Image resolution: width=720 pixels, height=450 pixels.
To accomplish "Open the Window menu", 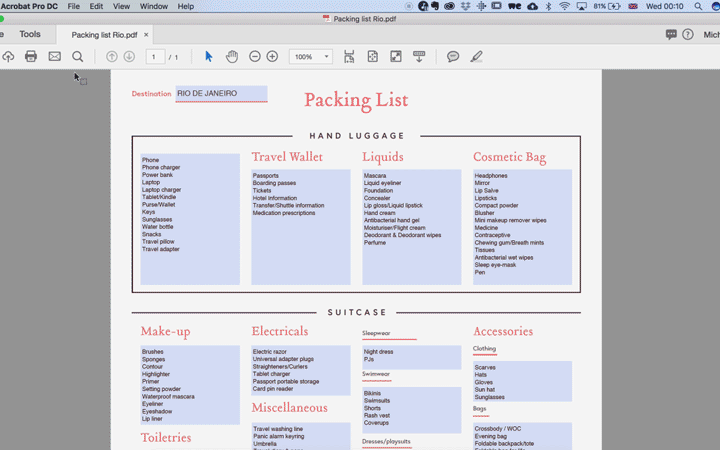I will [154, 6].
